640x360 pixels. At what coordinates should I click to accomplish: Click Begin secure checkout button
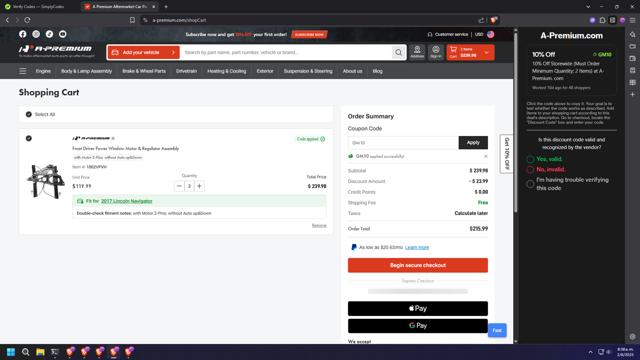[418, 265]
